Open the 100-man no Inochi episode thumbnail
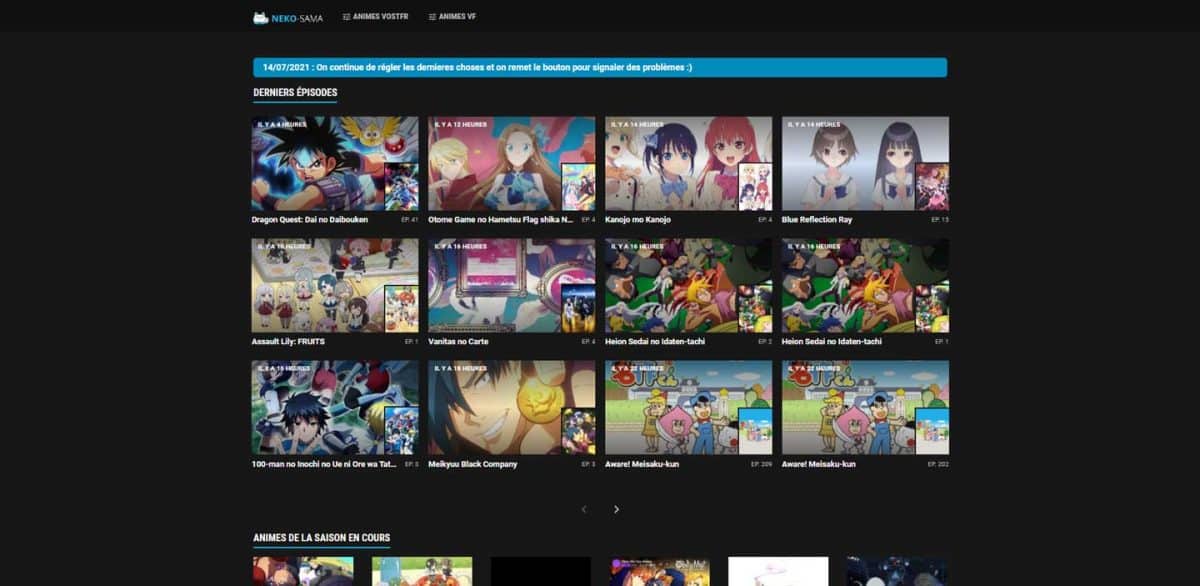This screenshot has width=1200, height=586. click(x=335, y=407)
